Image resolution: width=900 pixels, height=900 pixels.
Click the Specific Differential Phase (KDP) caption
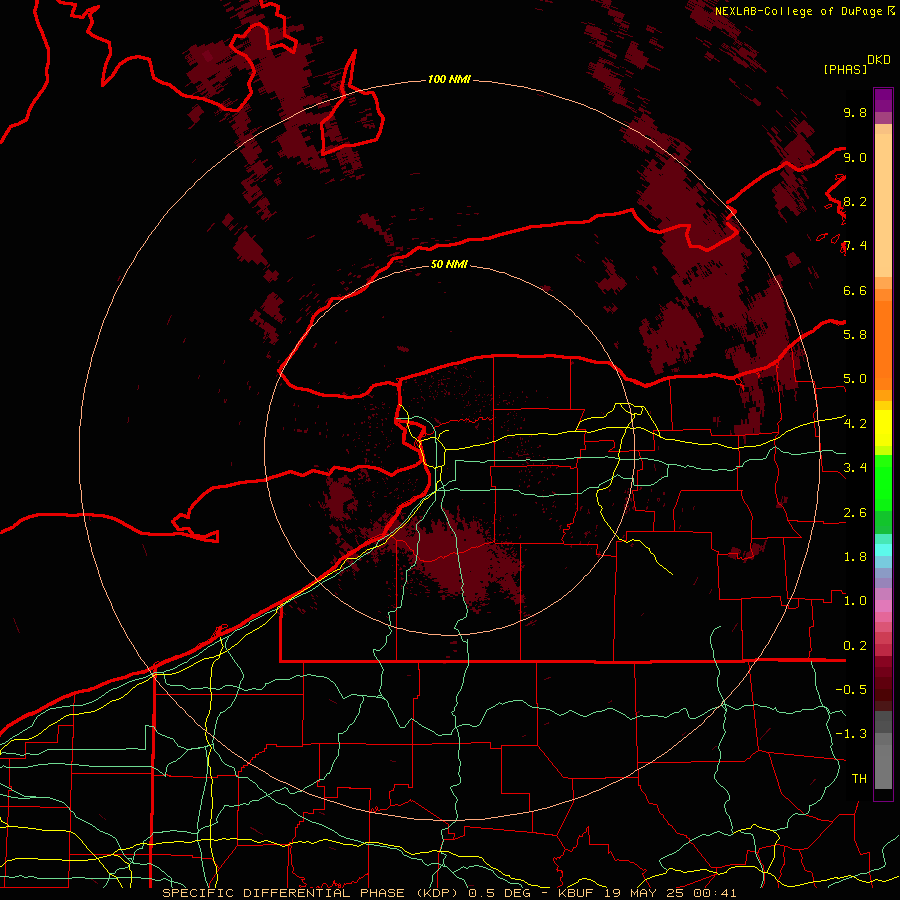310,893
